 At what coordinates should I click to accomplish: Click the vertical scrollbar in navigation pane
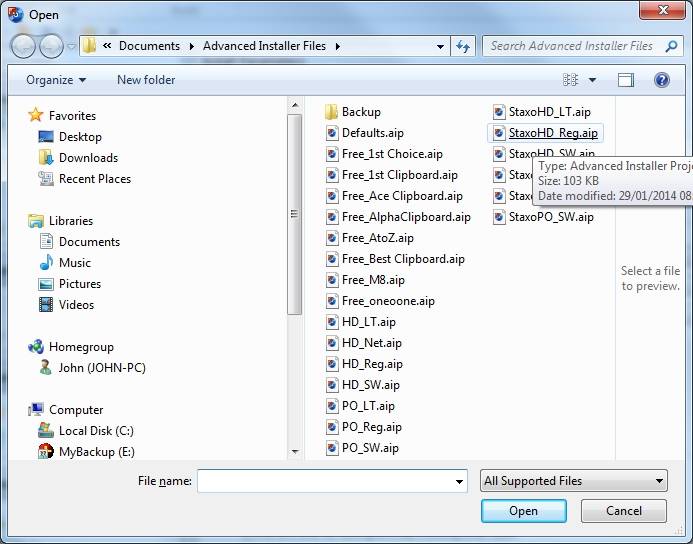click(294, 214)
